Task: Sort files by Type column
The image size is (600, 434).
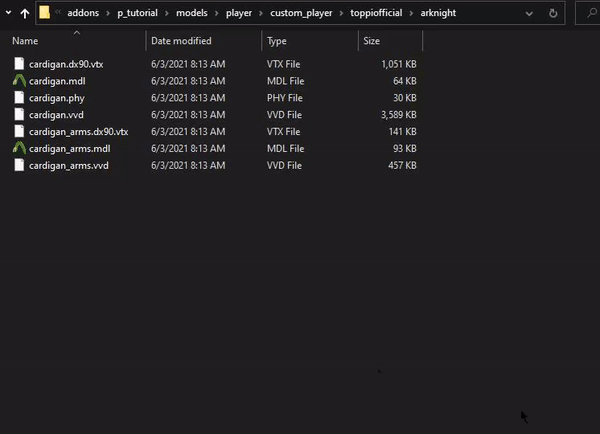Action: coord(277,41)
